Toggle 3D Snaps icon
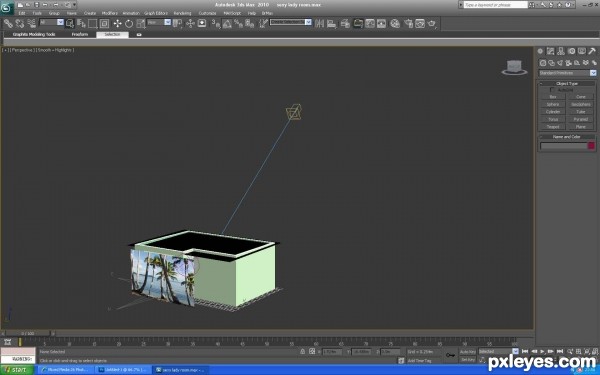Viewport: 600px width, 375px height. [215, 24]
